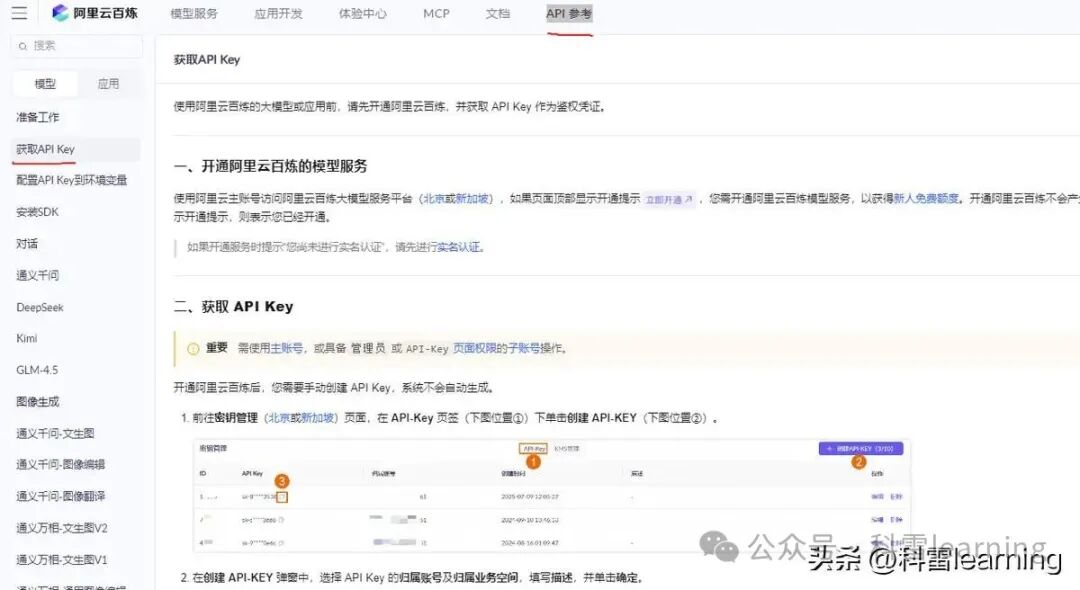This screenshot has height=590, width=1080.
Task: Open the hamburger menu icon
Action: [19, 13]
